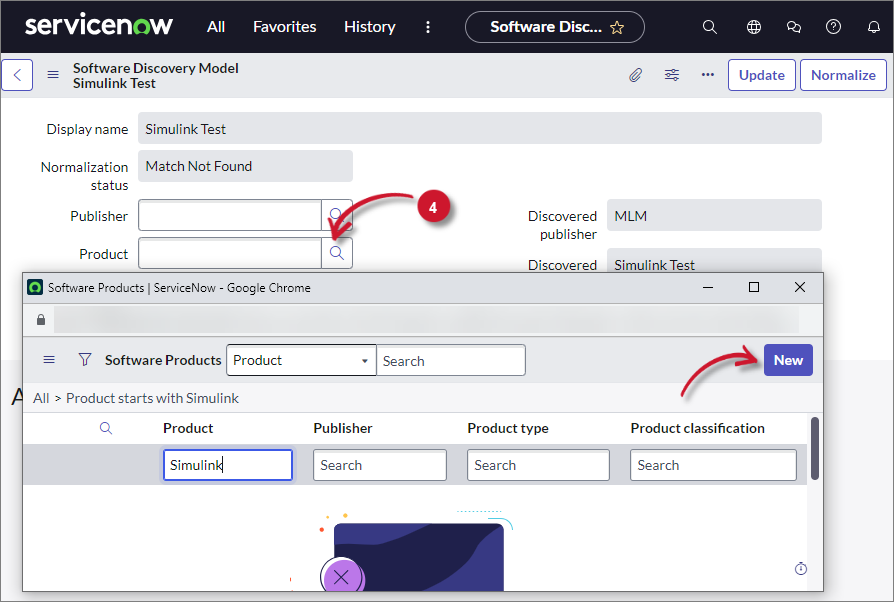Click the All navigation menu item
894x602 pixels.
pyautogui.click(x=215, y=27)
